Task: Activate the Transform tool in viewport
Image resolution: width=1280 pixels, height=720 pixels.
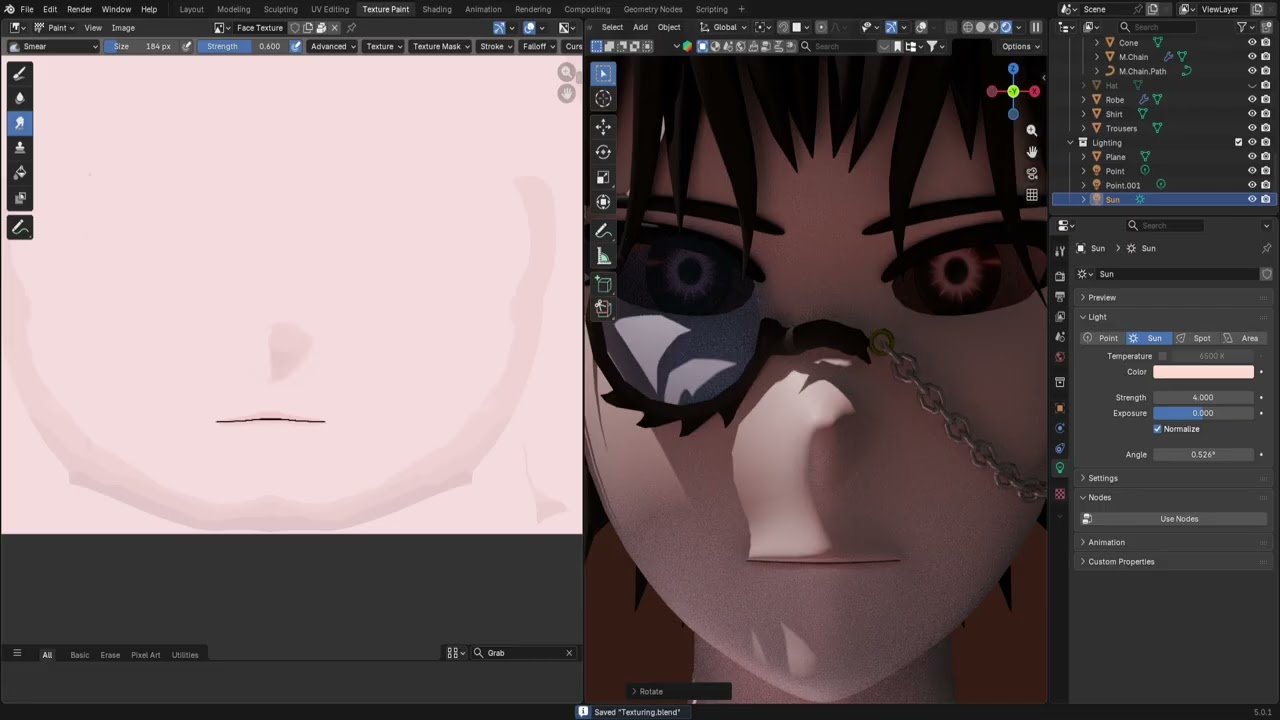Action: [x=603, y=202]
